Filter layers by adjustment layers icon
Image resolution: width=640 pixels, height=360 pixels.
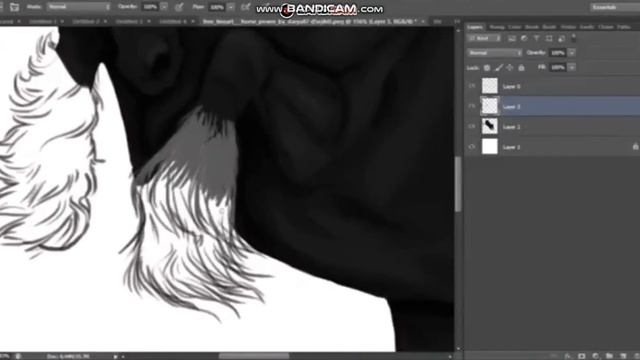(524, 38)
